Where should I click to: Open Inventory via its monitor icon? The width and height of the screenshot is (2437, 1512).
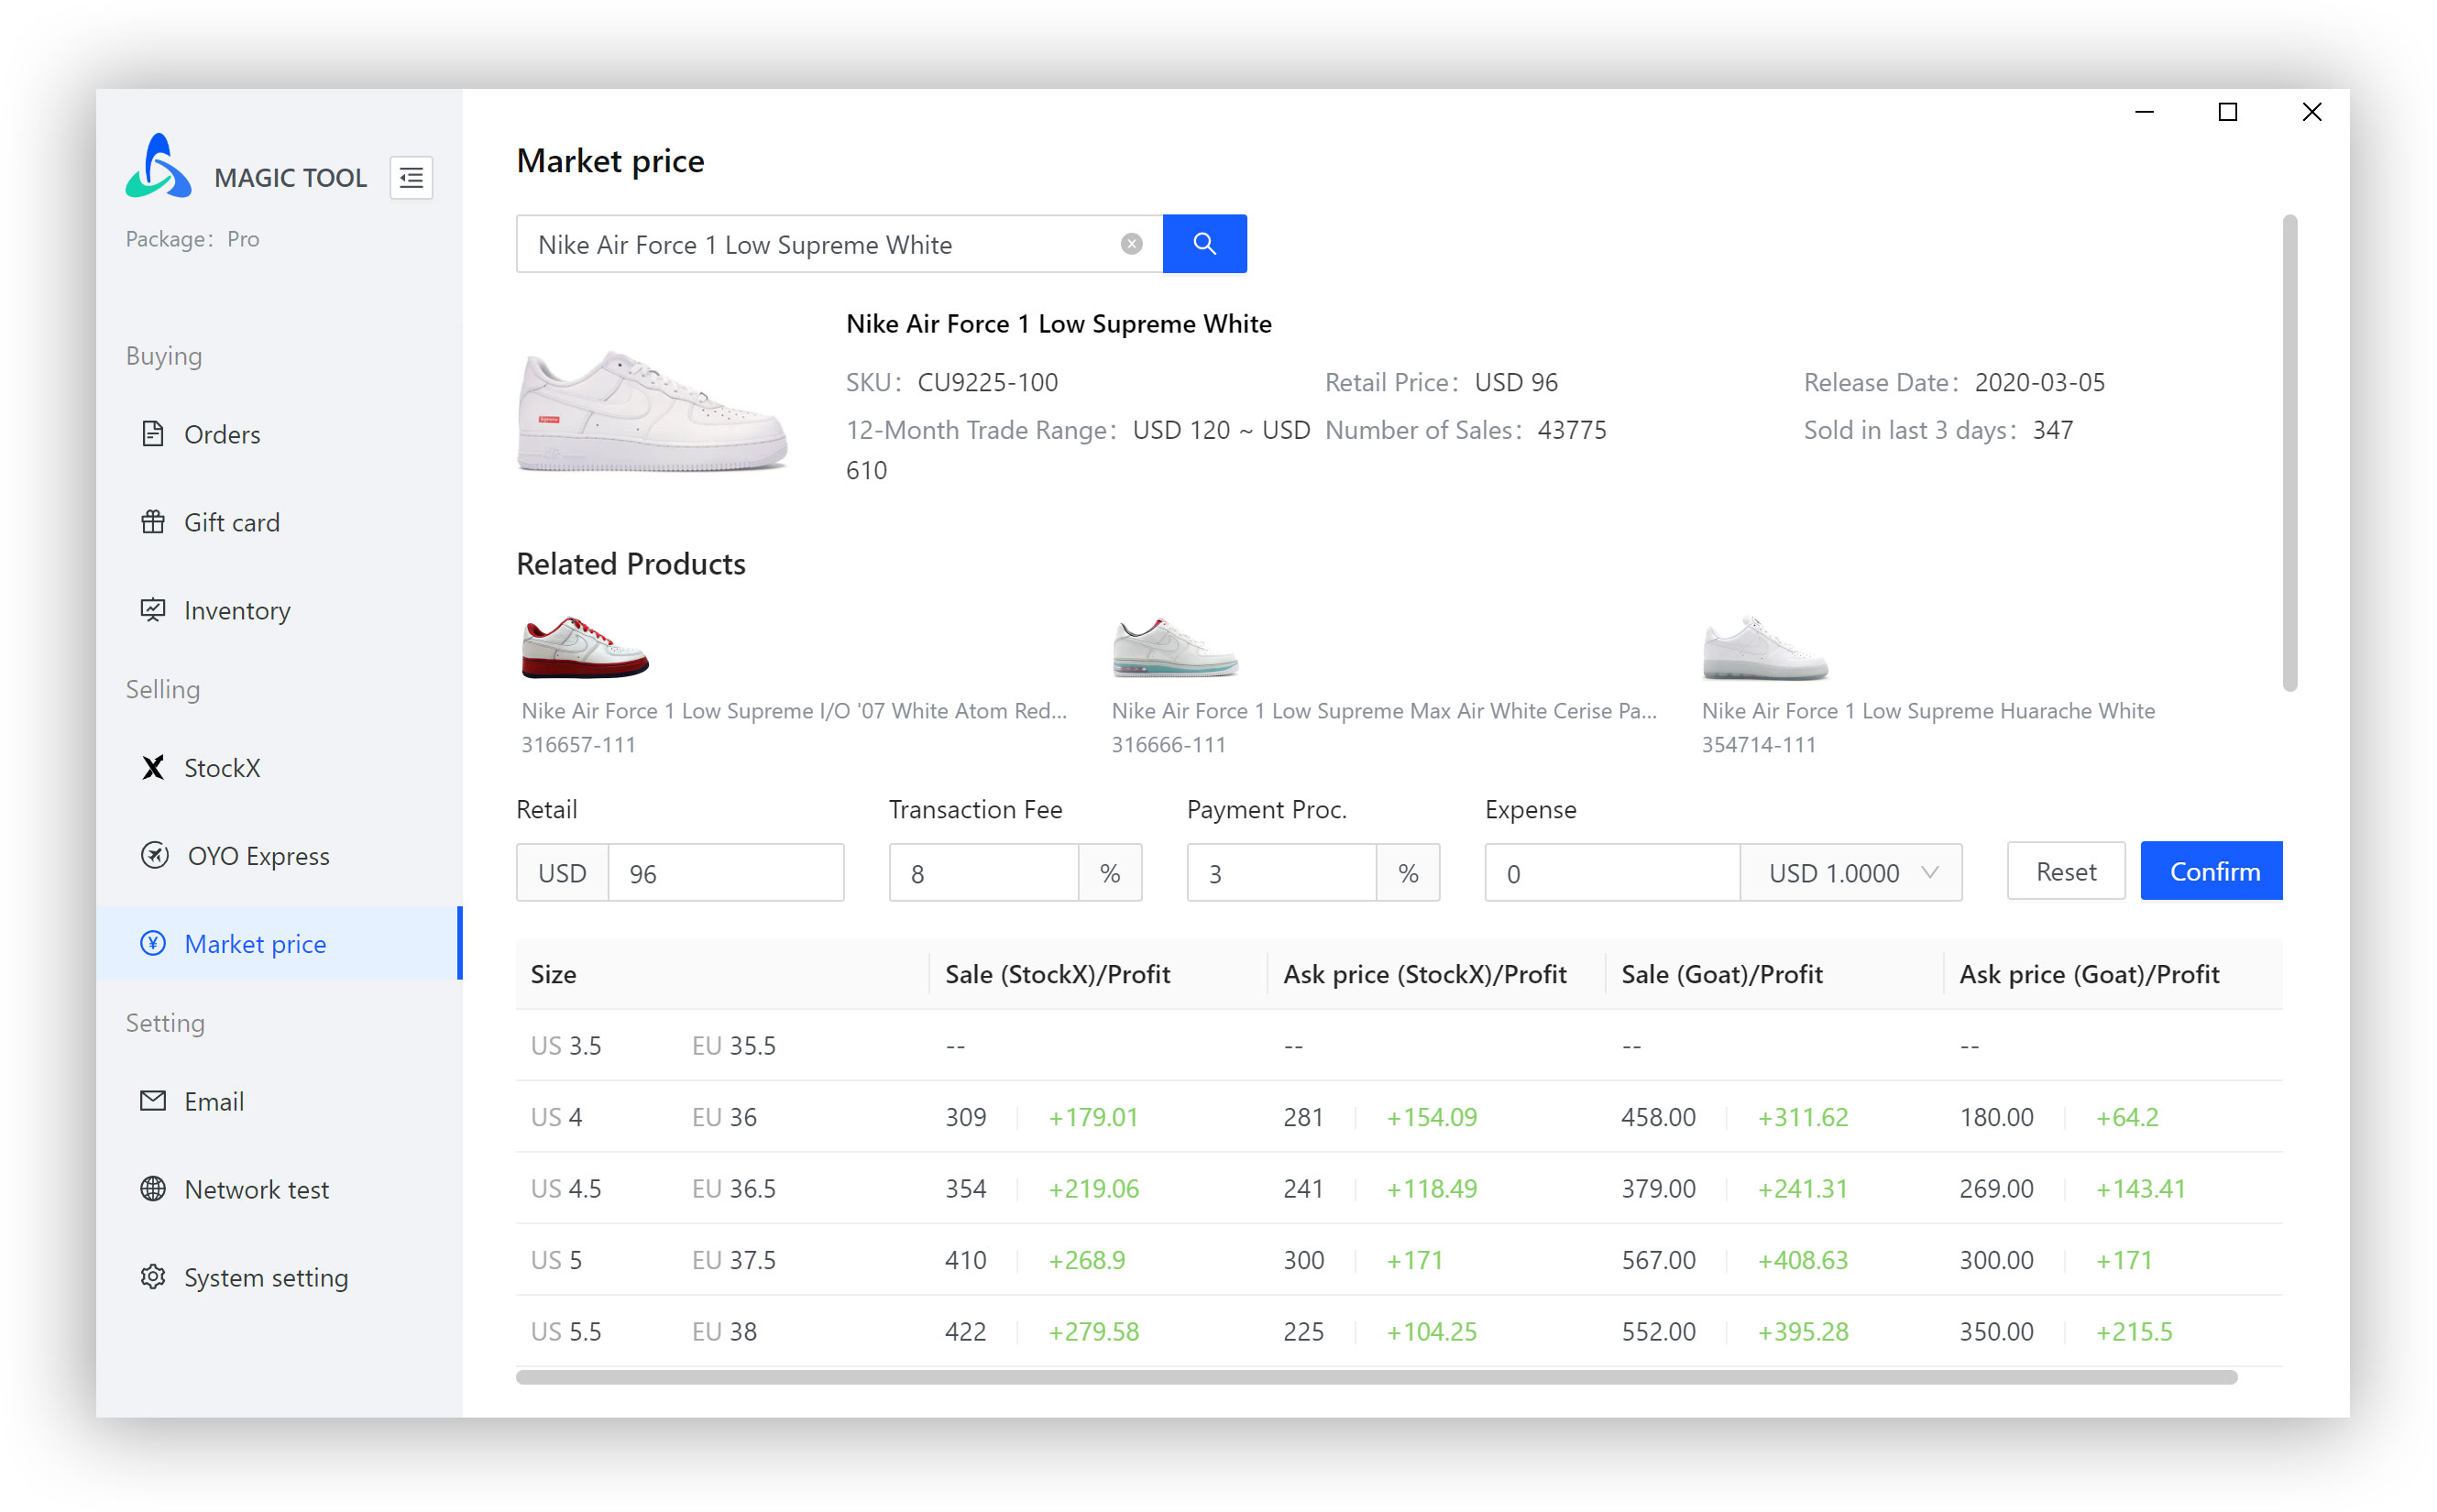[x=153, y=610]
